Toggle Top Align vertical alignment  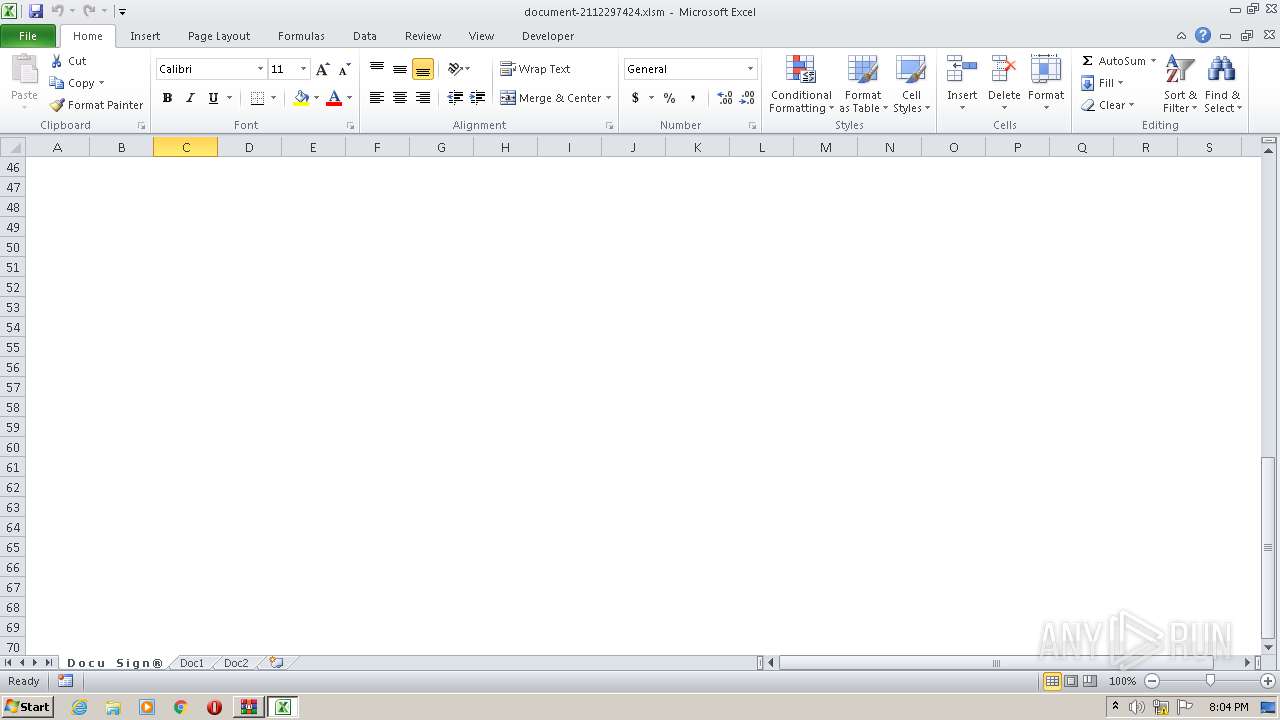point(377,69)
